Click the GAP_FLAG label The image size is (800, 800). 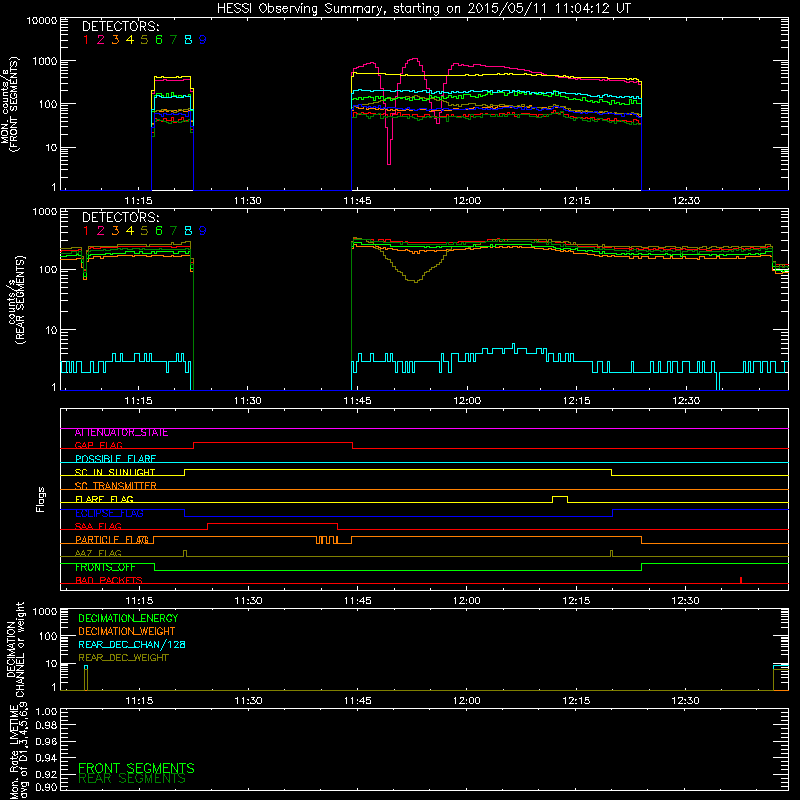(x=98, y=445)
